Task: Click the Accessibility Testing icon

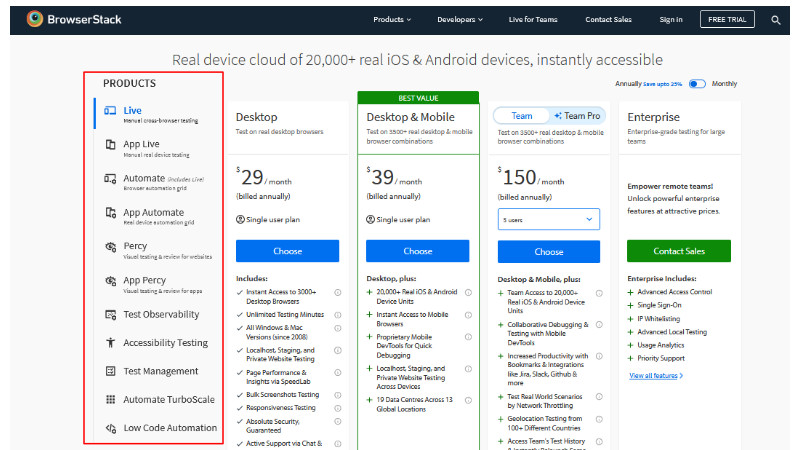Action: pos(110,343)
